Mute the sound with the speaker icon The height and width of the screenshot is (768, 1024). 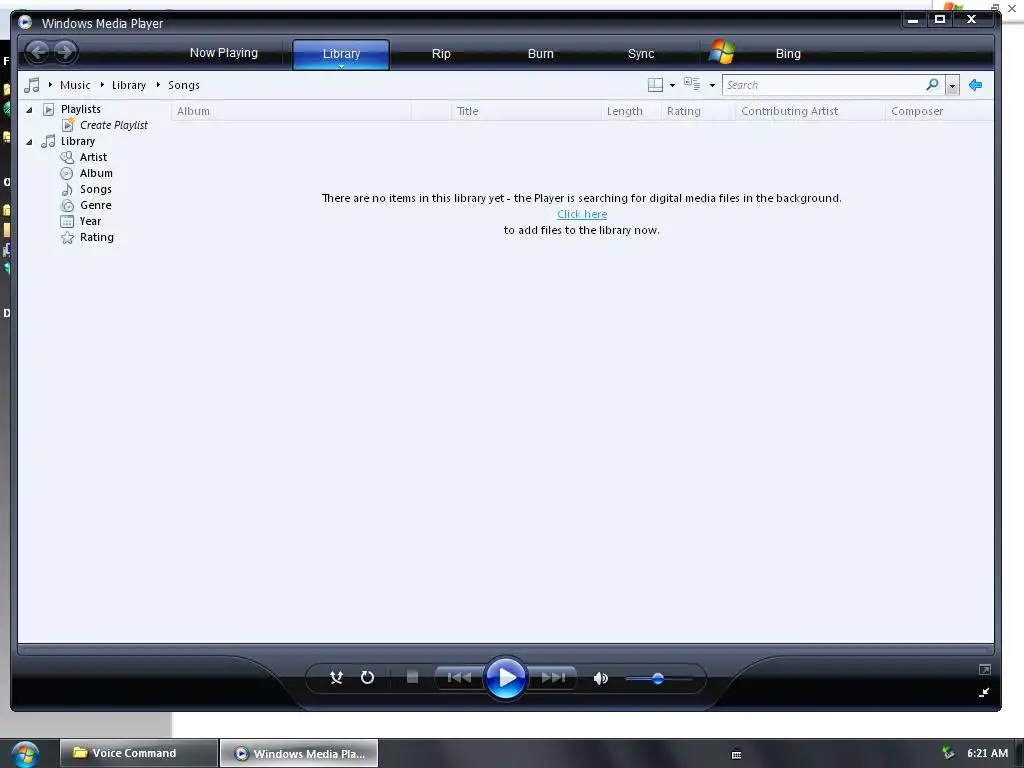600,678
